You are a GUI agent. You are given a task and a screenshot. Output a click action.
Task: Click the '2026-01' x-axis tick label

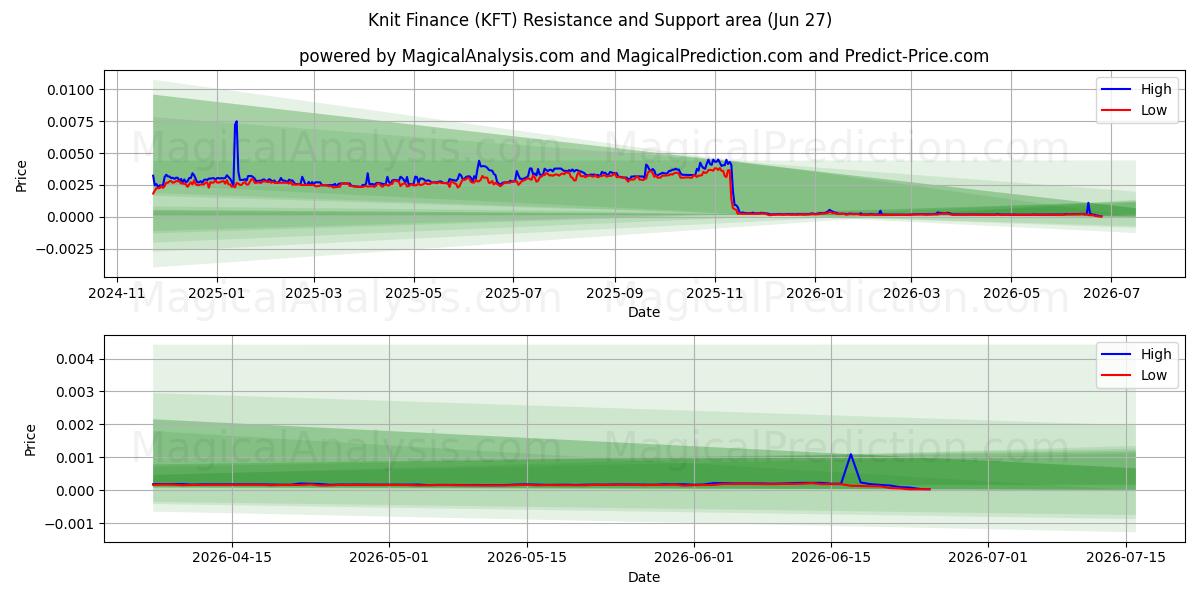(x=814, y=293)
